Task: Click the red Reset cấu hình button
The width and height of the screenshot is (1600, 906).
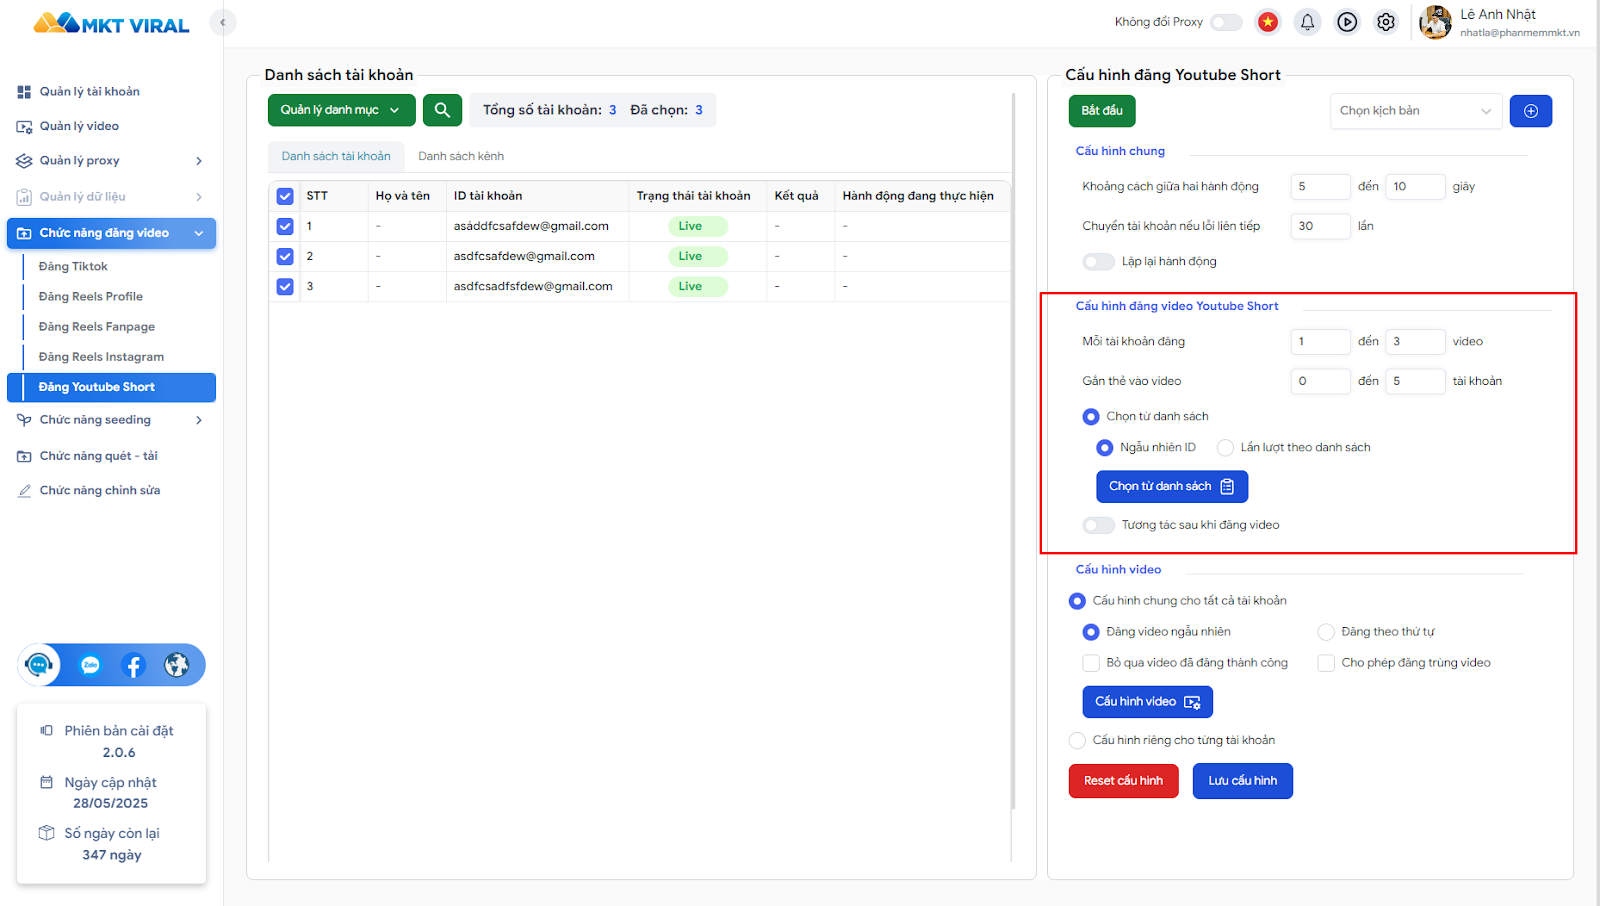Action: click(1124, 781)
